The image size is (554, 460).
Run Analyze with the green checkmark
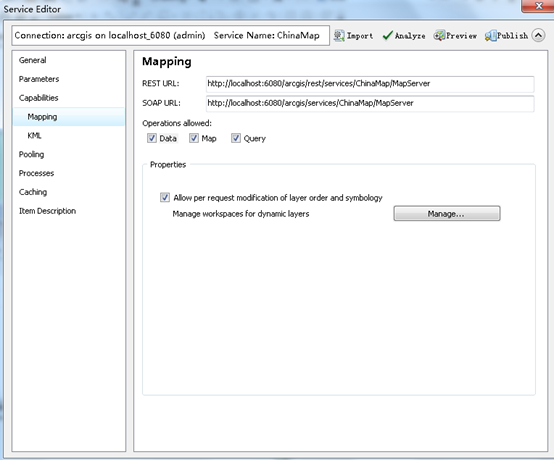click(x=404, y=36)
